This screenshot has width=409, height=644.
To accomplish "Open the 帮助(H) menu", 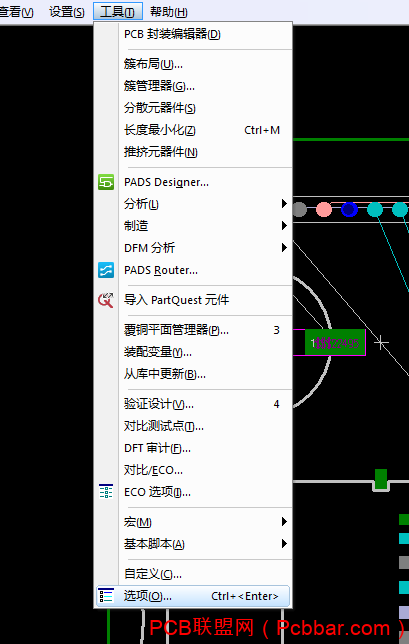I will tap(169, 12).
